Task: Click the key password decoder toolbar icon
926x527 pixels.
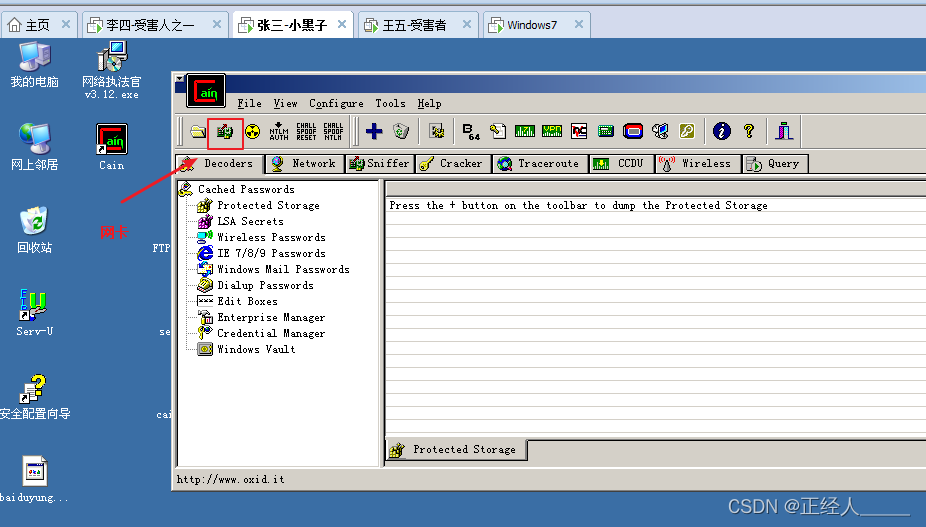Action: coord(687,131)
